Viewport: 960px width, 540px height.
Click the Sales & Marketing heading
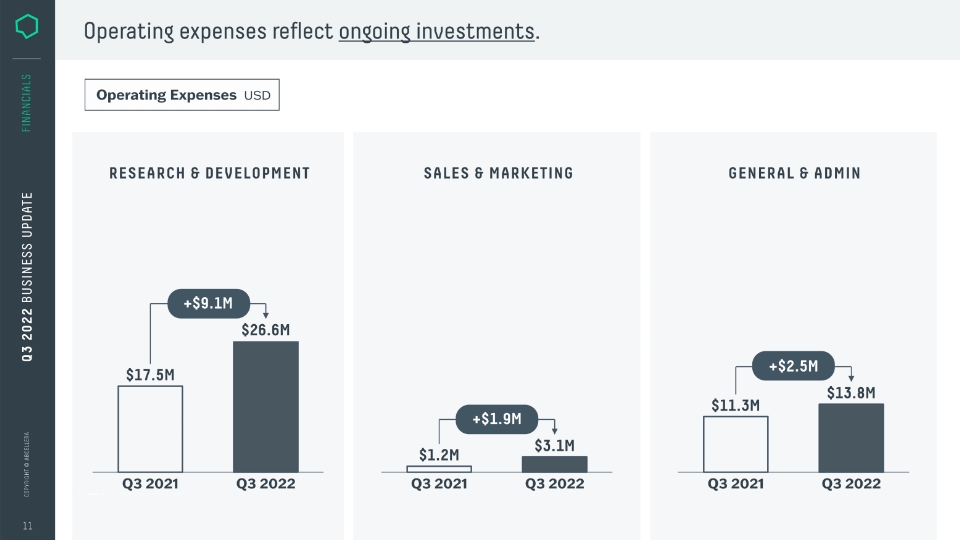coord(498,173)
